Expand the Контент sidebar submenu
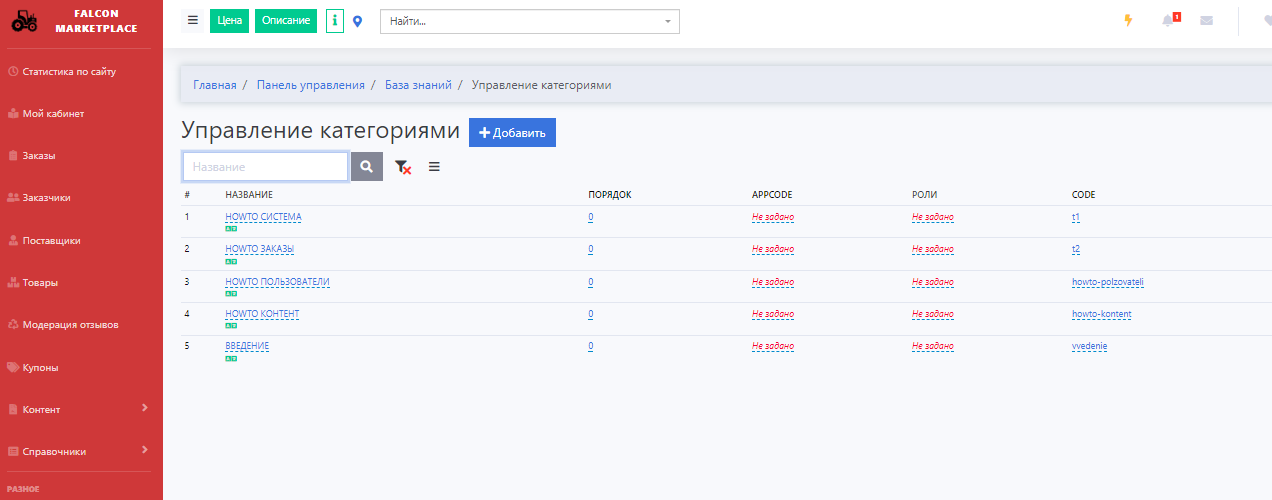This screenshot has width=1272, height=500. click(x=80, y=409)
